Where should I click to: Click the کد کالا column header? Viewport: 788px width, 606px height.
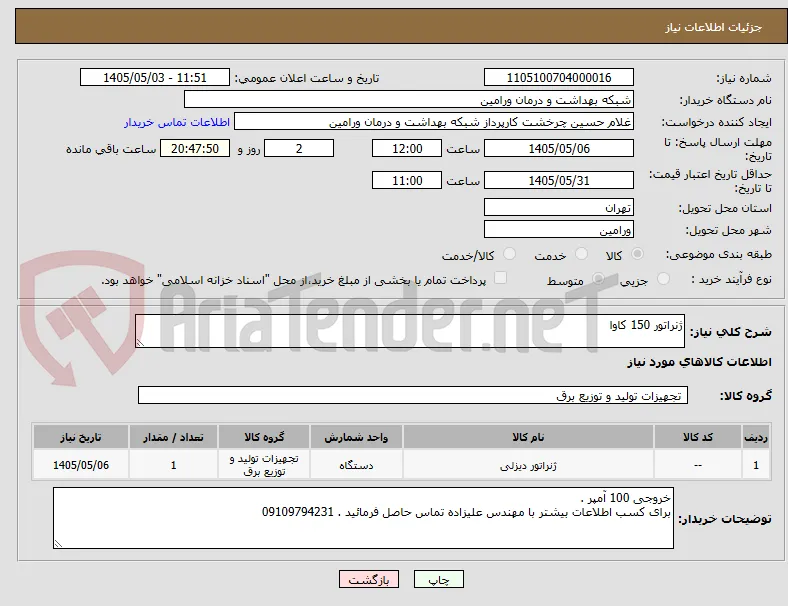point(698,437)
